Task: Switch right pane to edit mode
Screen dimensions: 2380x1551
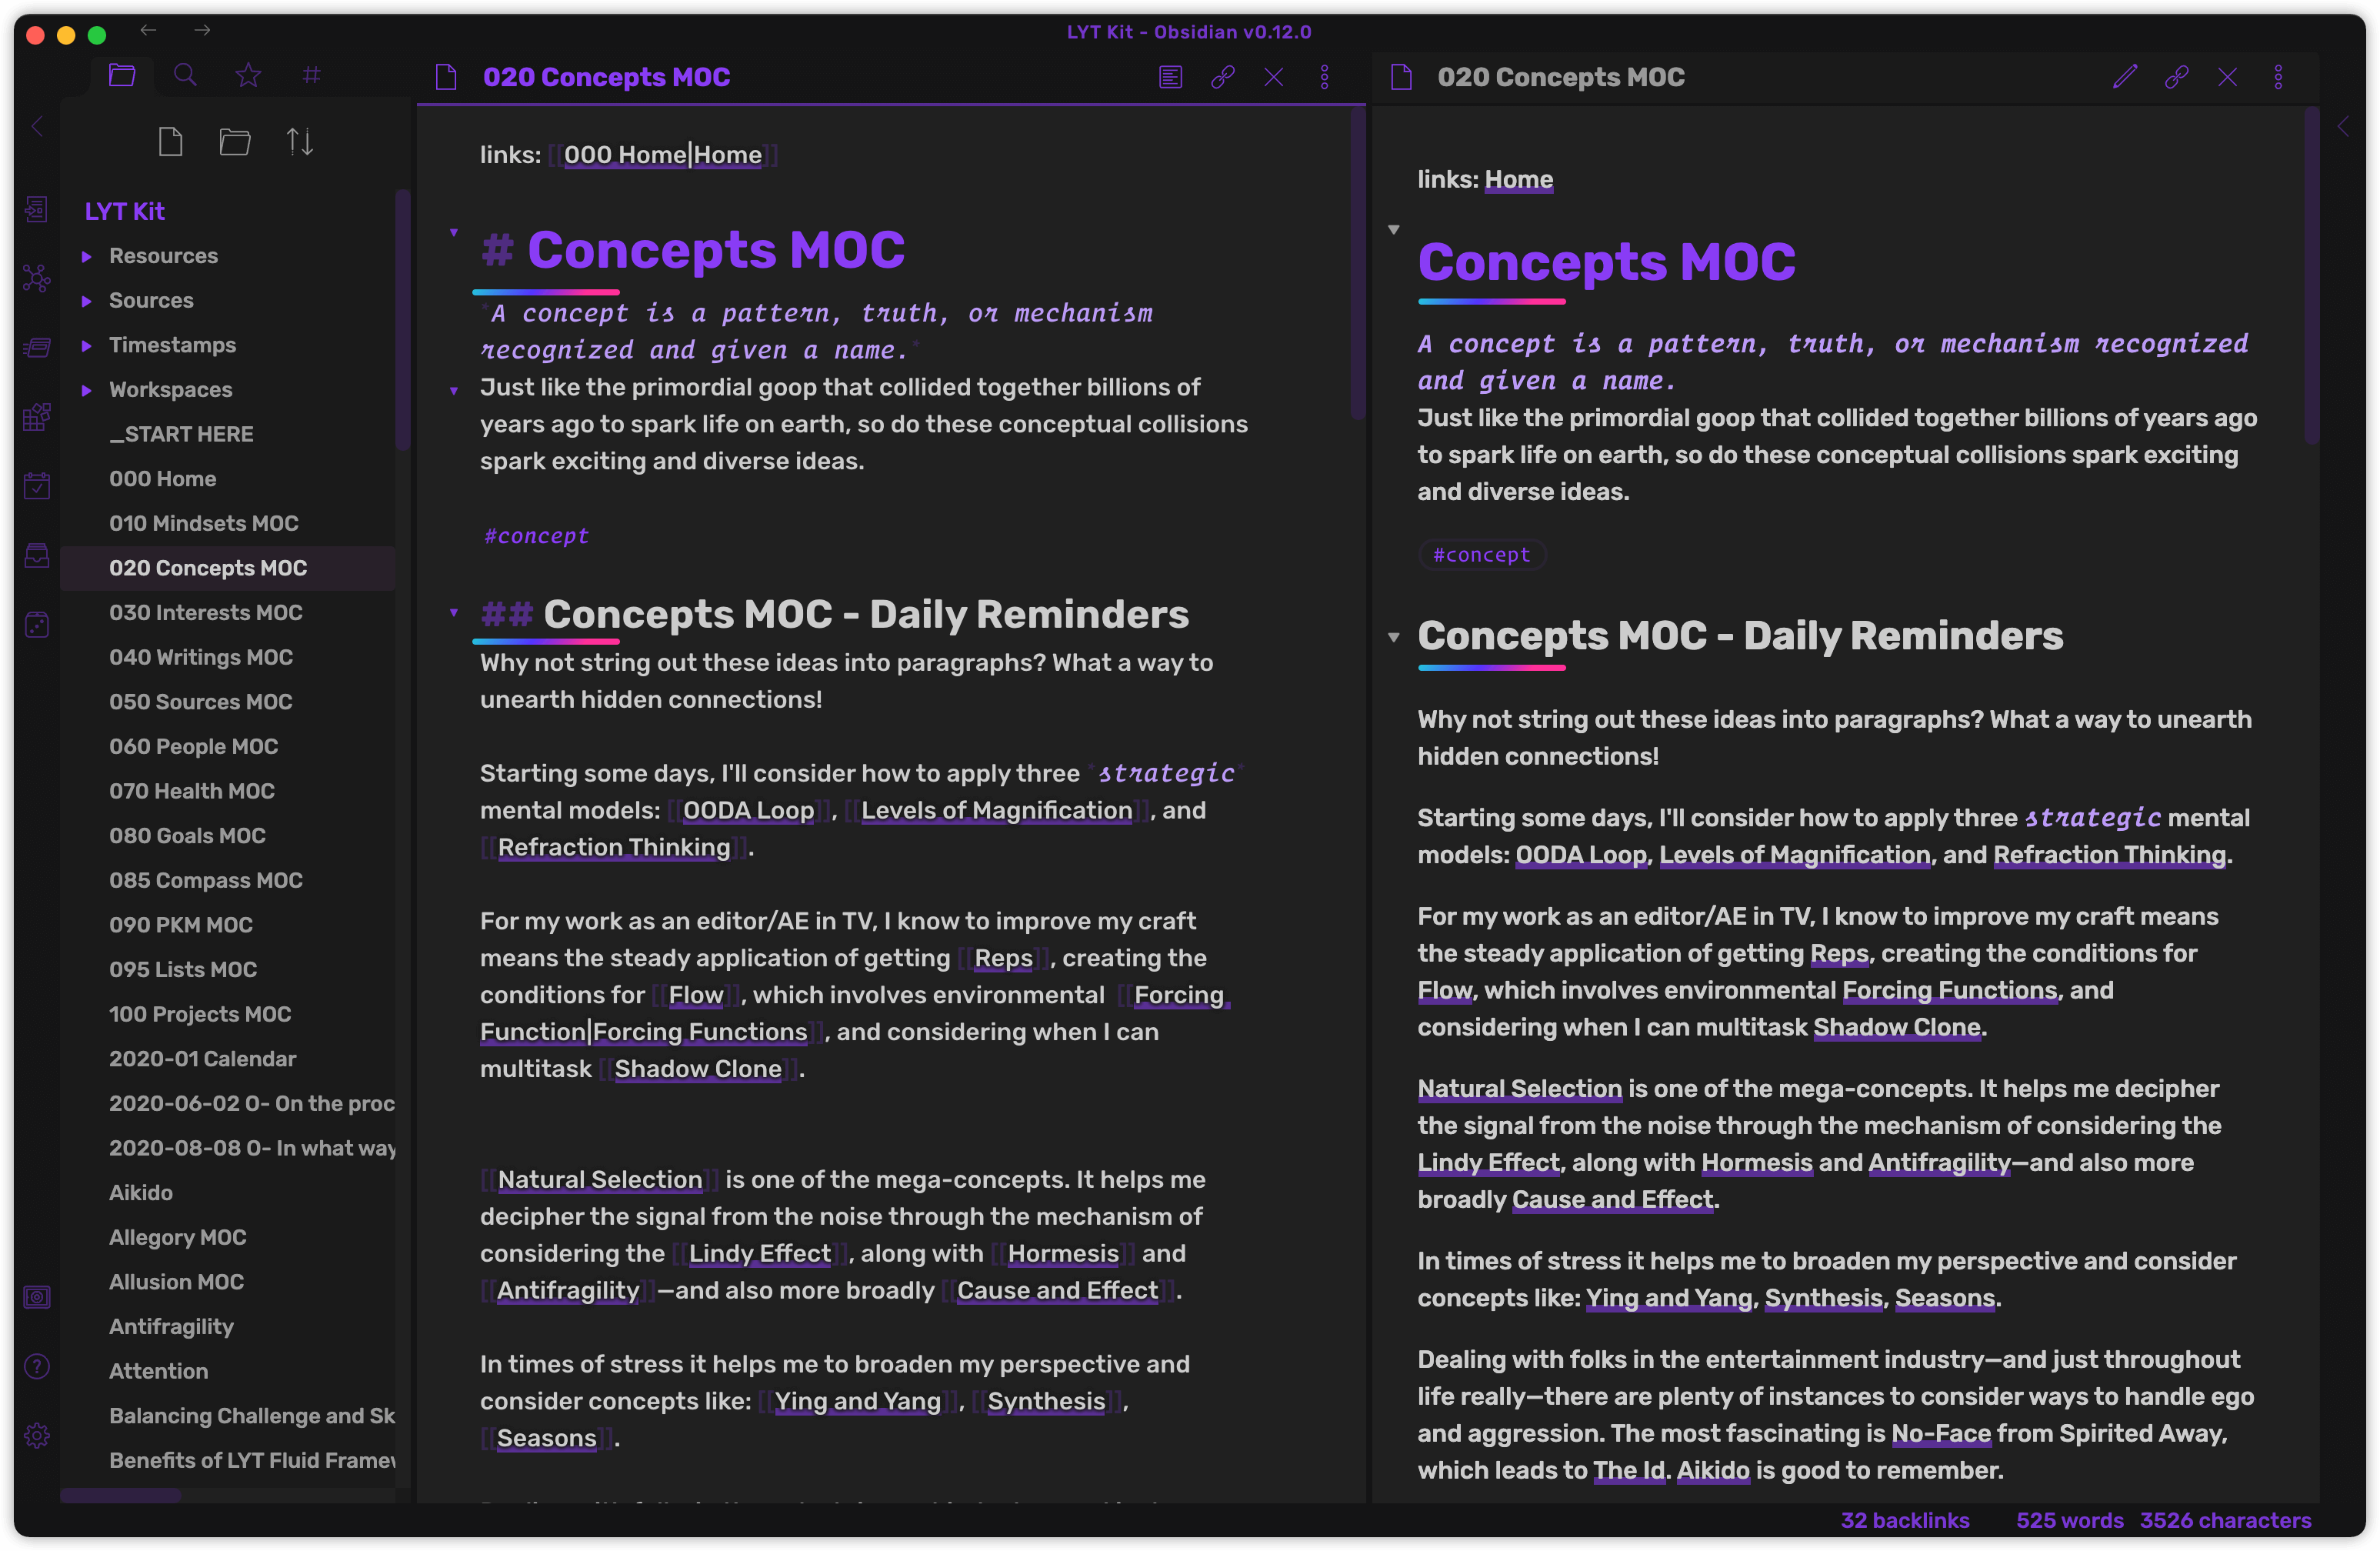Action: click(2125, 77)
